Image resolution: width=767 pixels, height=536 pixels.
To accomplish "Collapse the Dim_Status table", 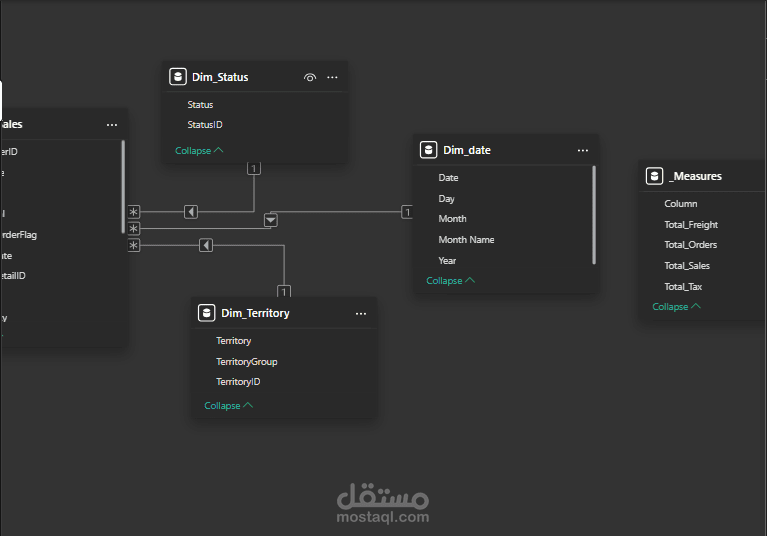I will tap(199, 151).
